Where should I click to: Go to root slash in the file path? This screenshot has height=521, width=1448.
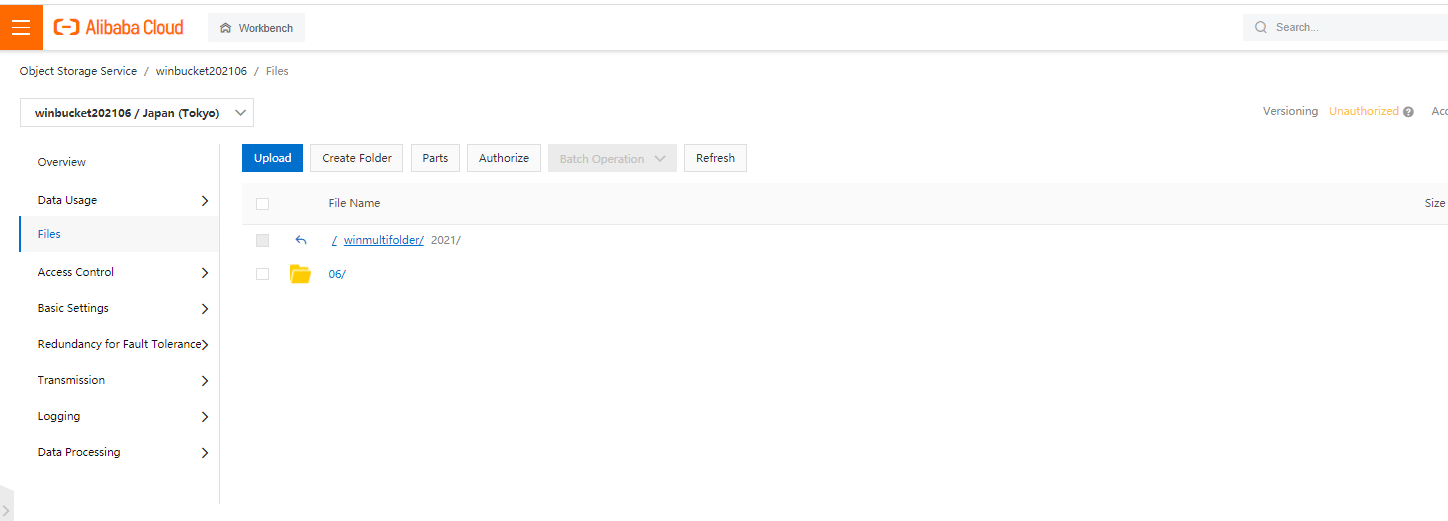click(334, 240)
